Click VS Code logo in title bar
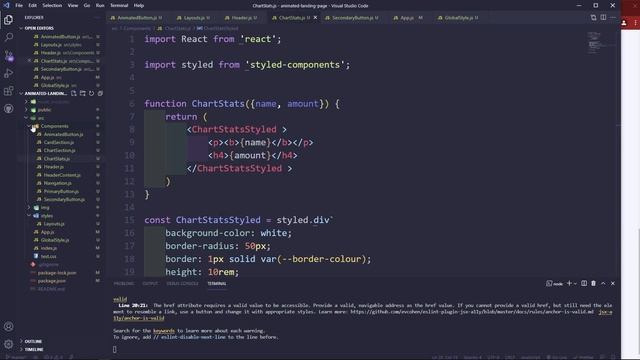Screen dimensions: 640x360 click(x=7, y=5)
